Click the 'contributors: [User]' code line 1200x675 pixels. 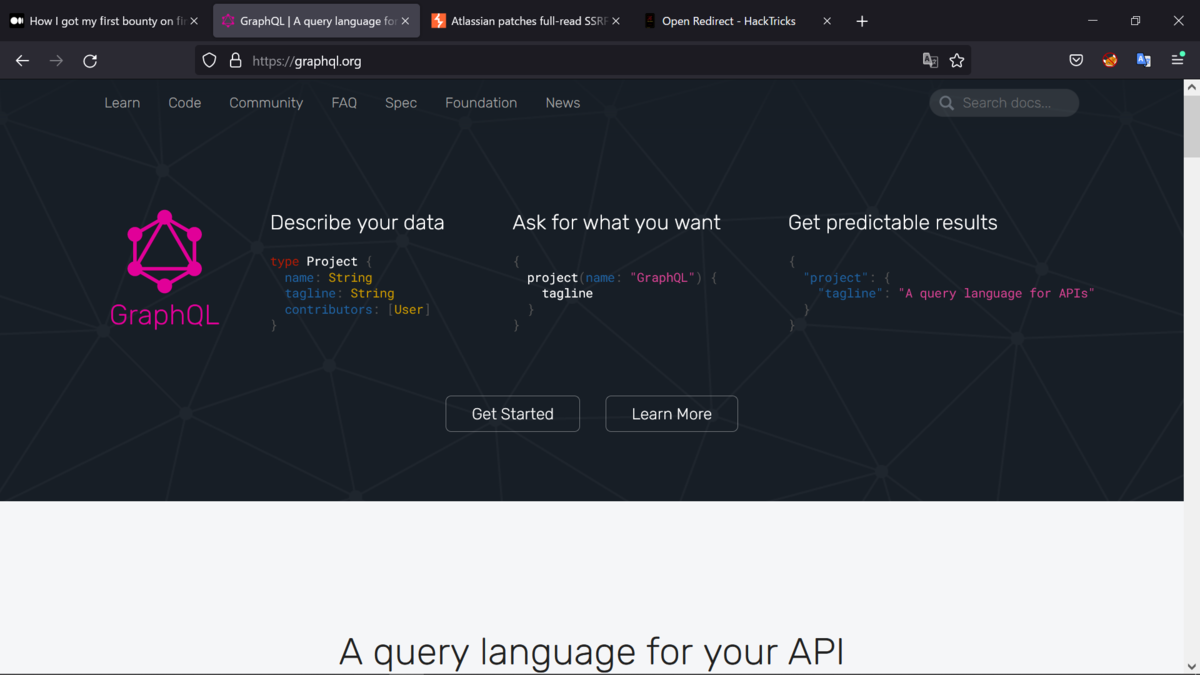(357, 310)
